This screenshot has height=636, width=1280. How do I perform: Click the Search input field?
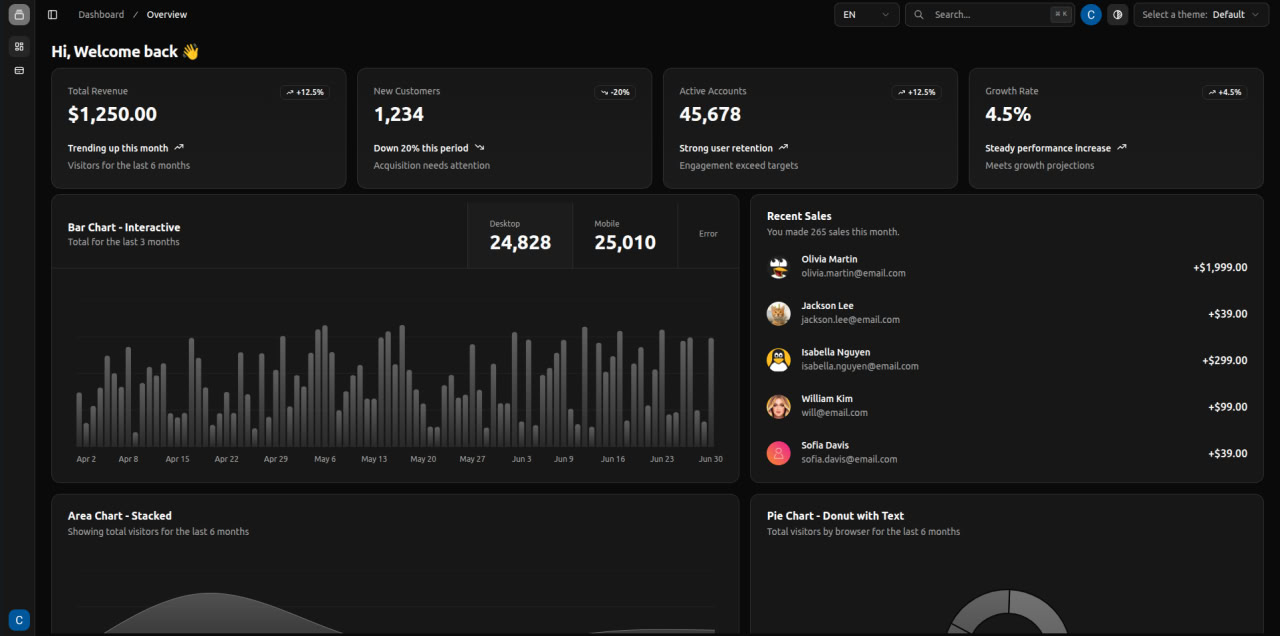point(990,14)
